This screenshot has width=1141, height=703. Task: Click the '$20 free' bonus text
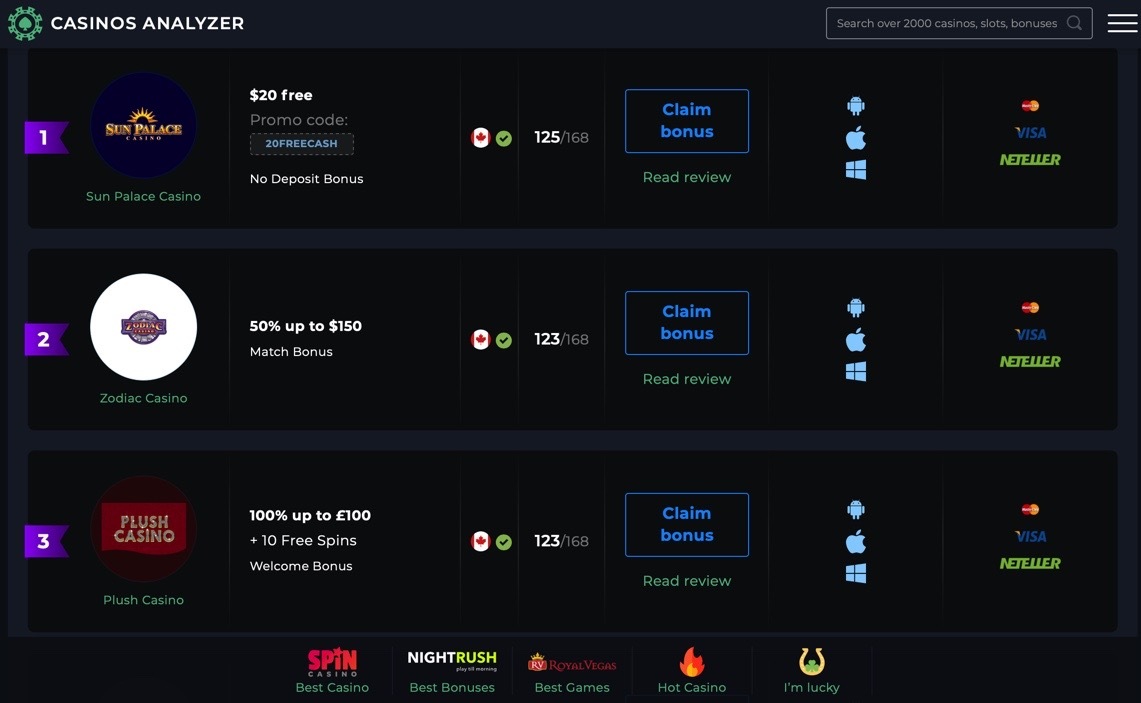281,95
